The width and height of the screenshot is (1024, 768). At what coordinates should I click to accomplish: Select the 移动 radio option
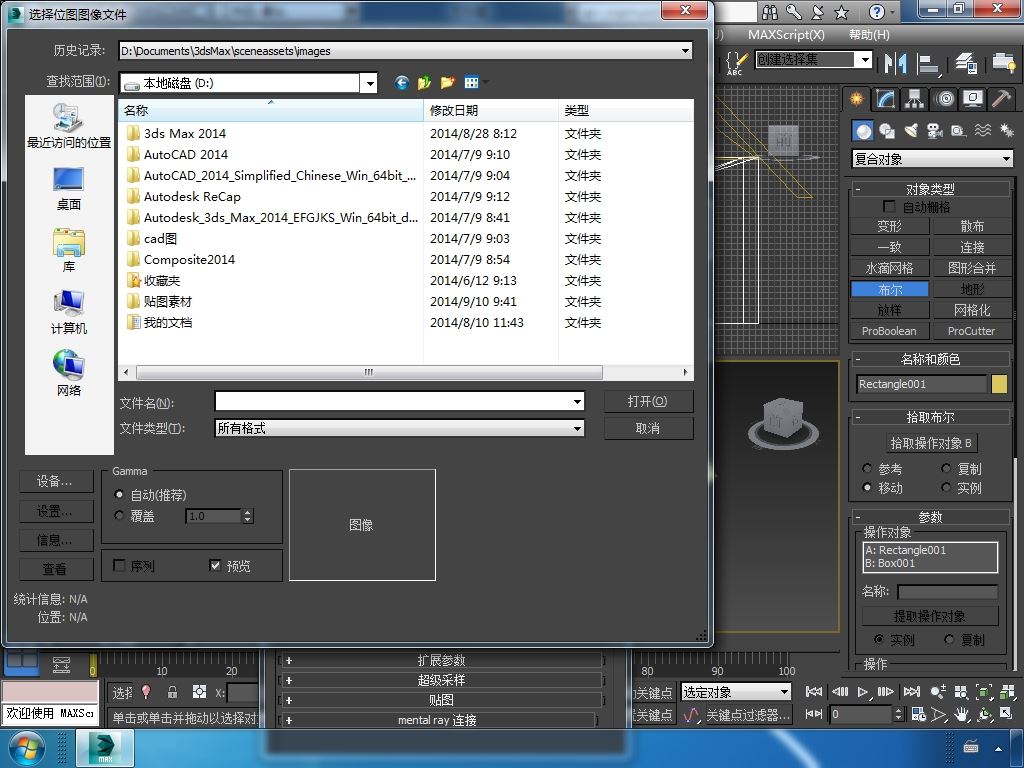(867, 487)
